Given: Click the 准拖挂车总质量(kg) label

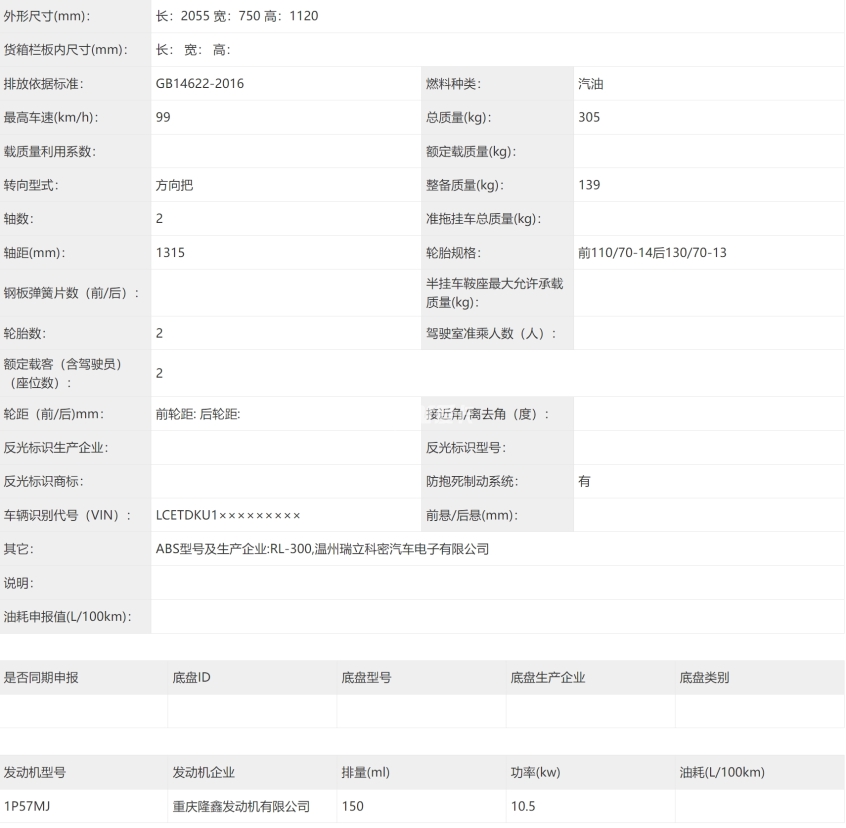Looking at the screenshot, I should (483, 218).
